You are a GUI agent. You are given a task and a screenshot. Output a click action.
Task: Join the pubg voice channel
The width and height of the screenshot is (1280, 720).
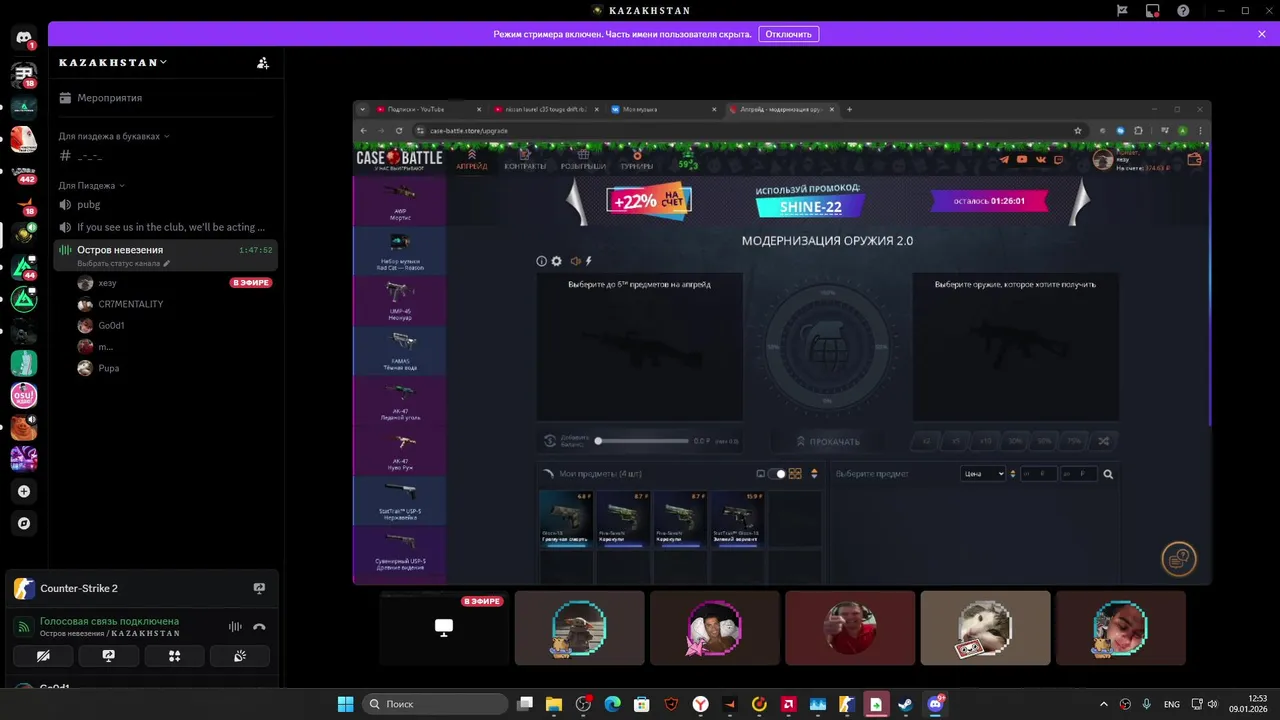tap(165, 205)
